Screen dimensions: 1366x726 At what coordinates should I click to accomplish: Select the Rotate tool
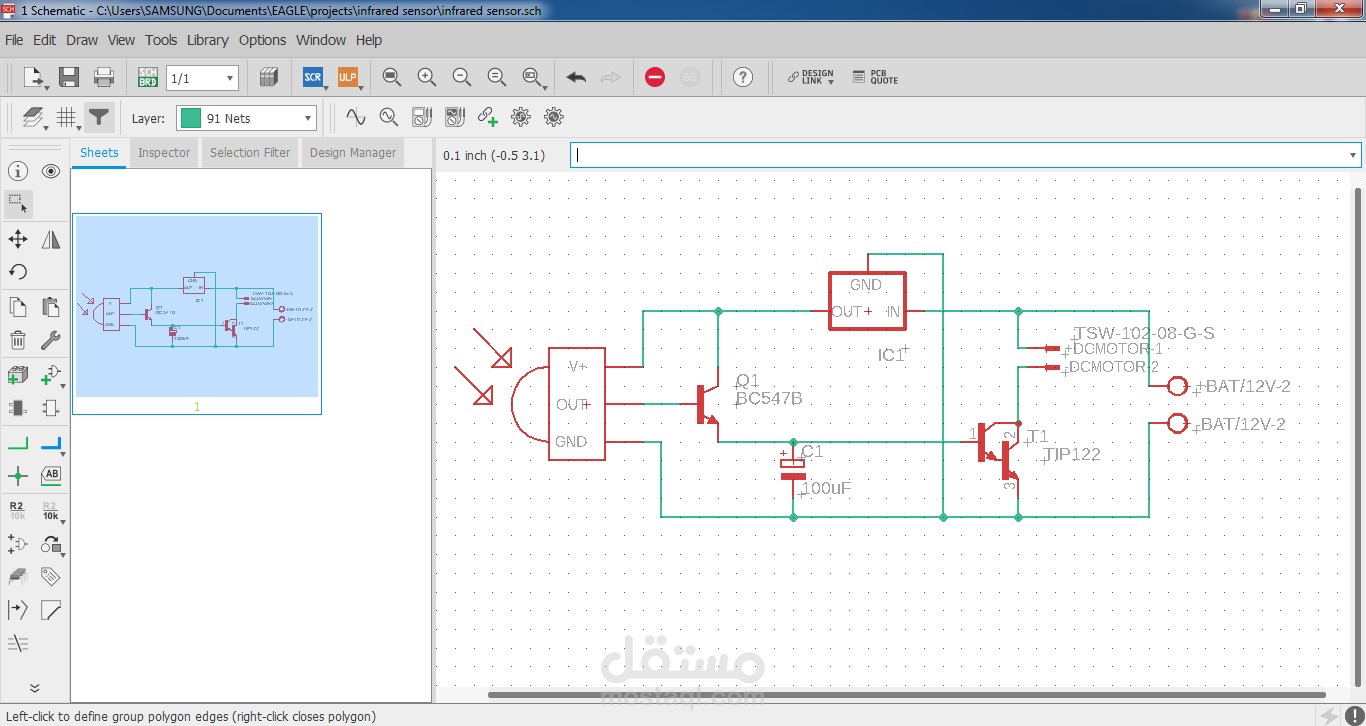click(17, 271)
